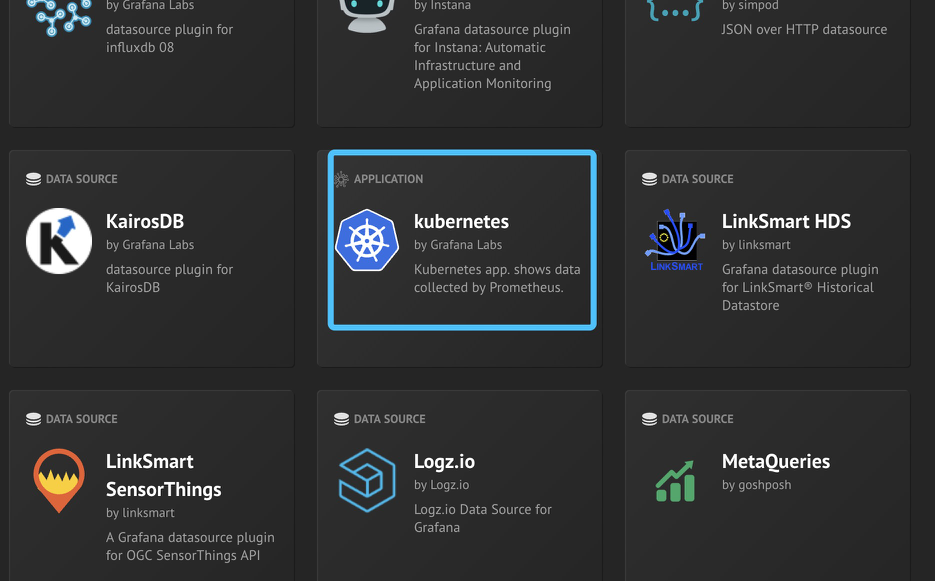The image size is (935, 581).
Task: Open the LinkSmart HDS plugin title
Action: (x=787, y=221)
